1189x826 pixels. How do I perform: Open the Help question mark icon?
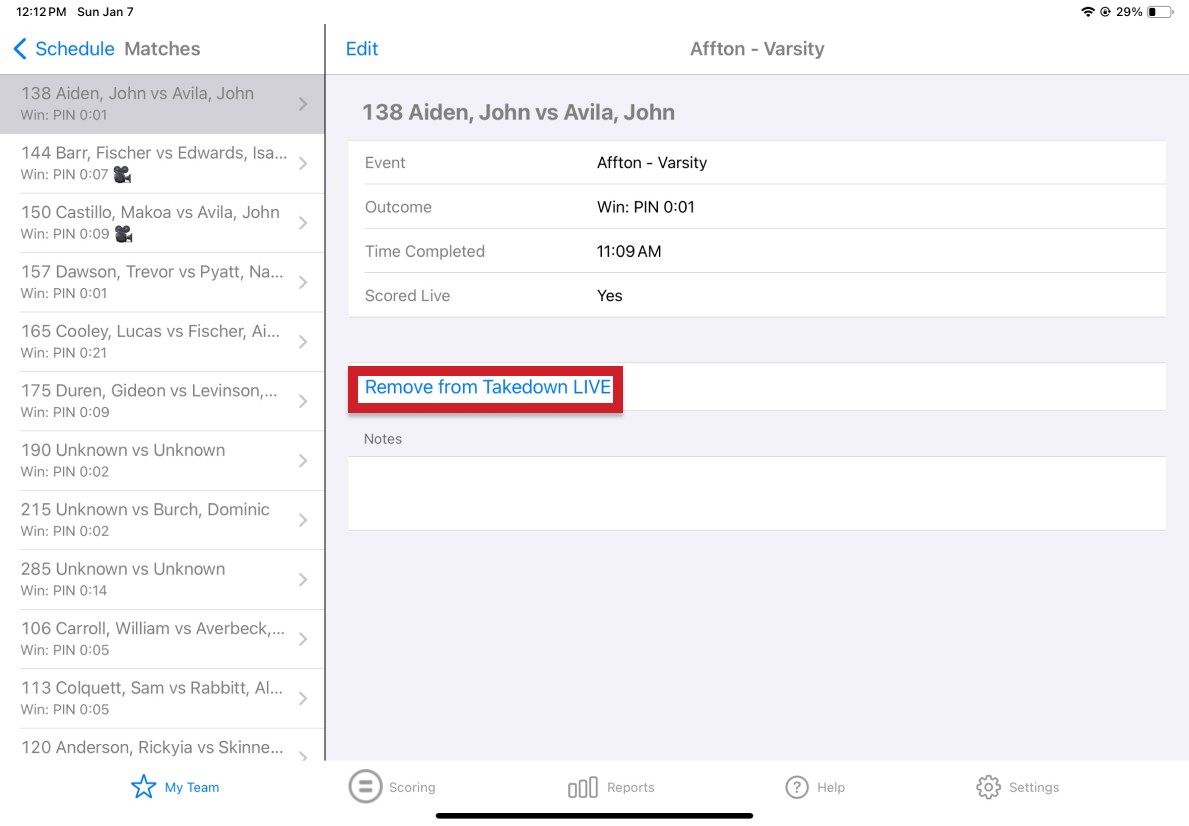click(797, 787)
